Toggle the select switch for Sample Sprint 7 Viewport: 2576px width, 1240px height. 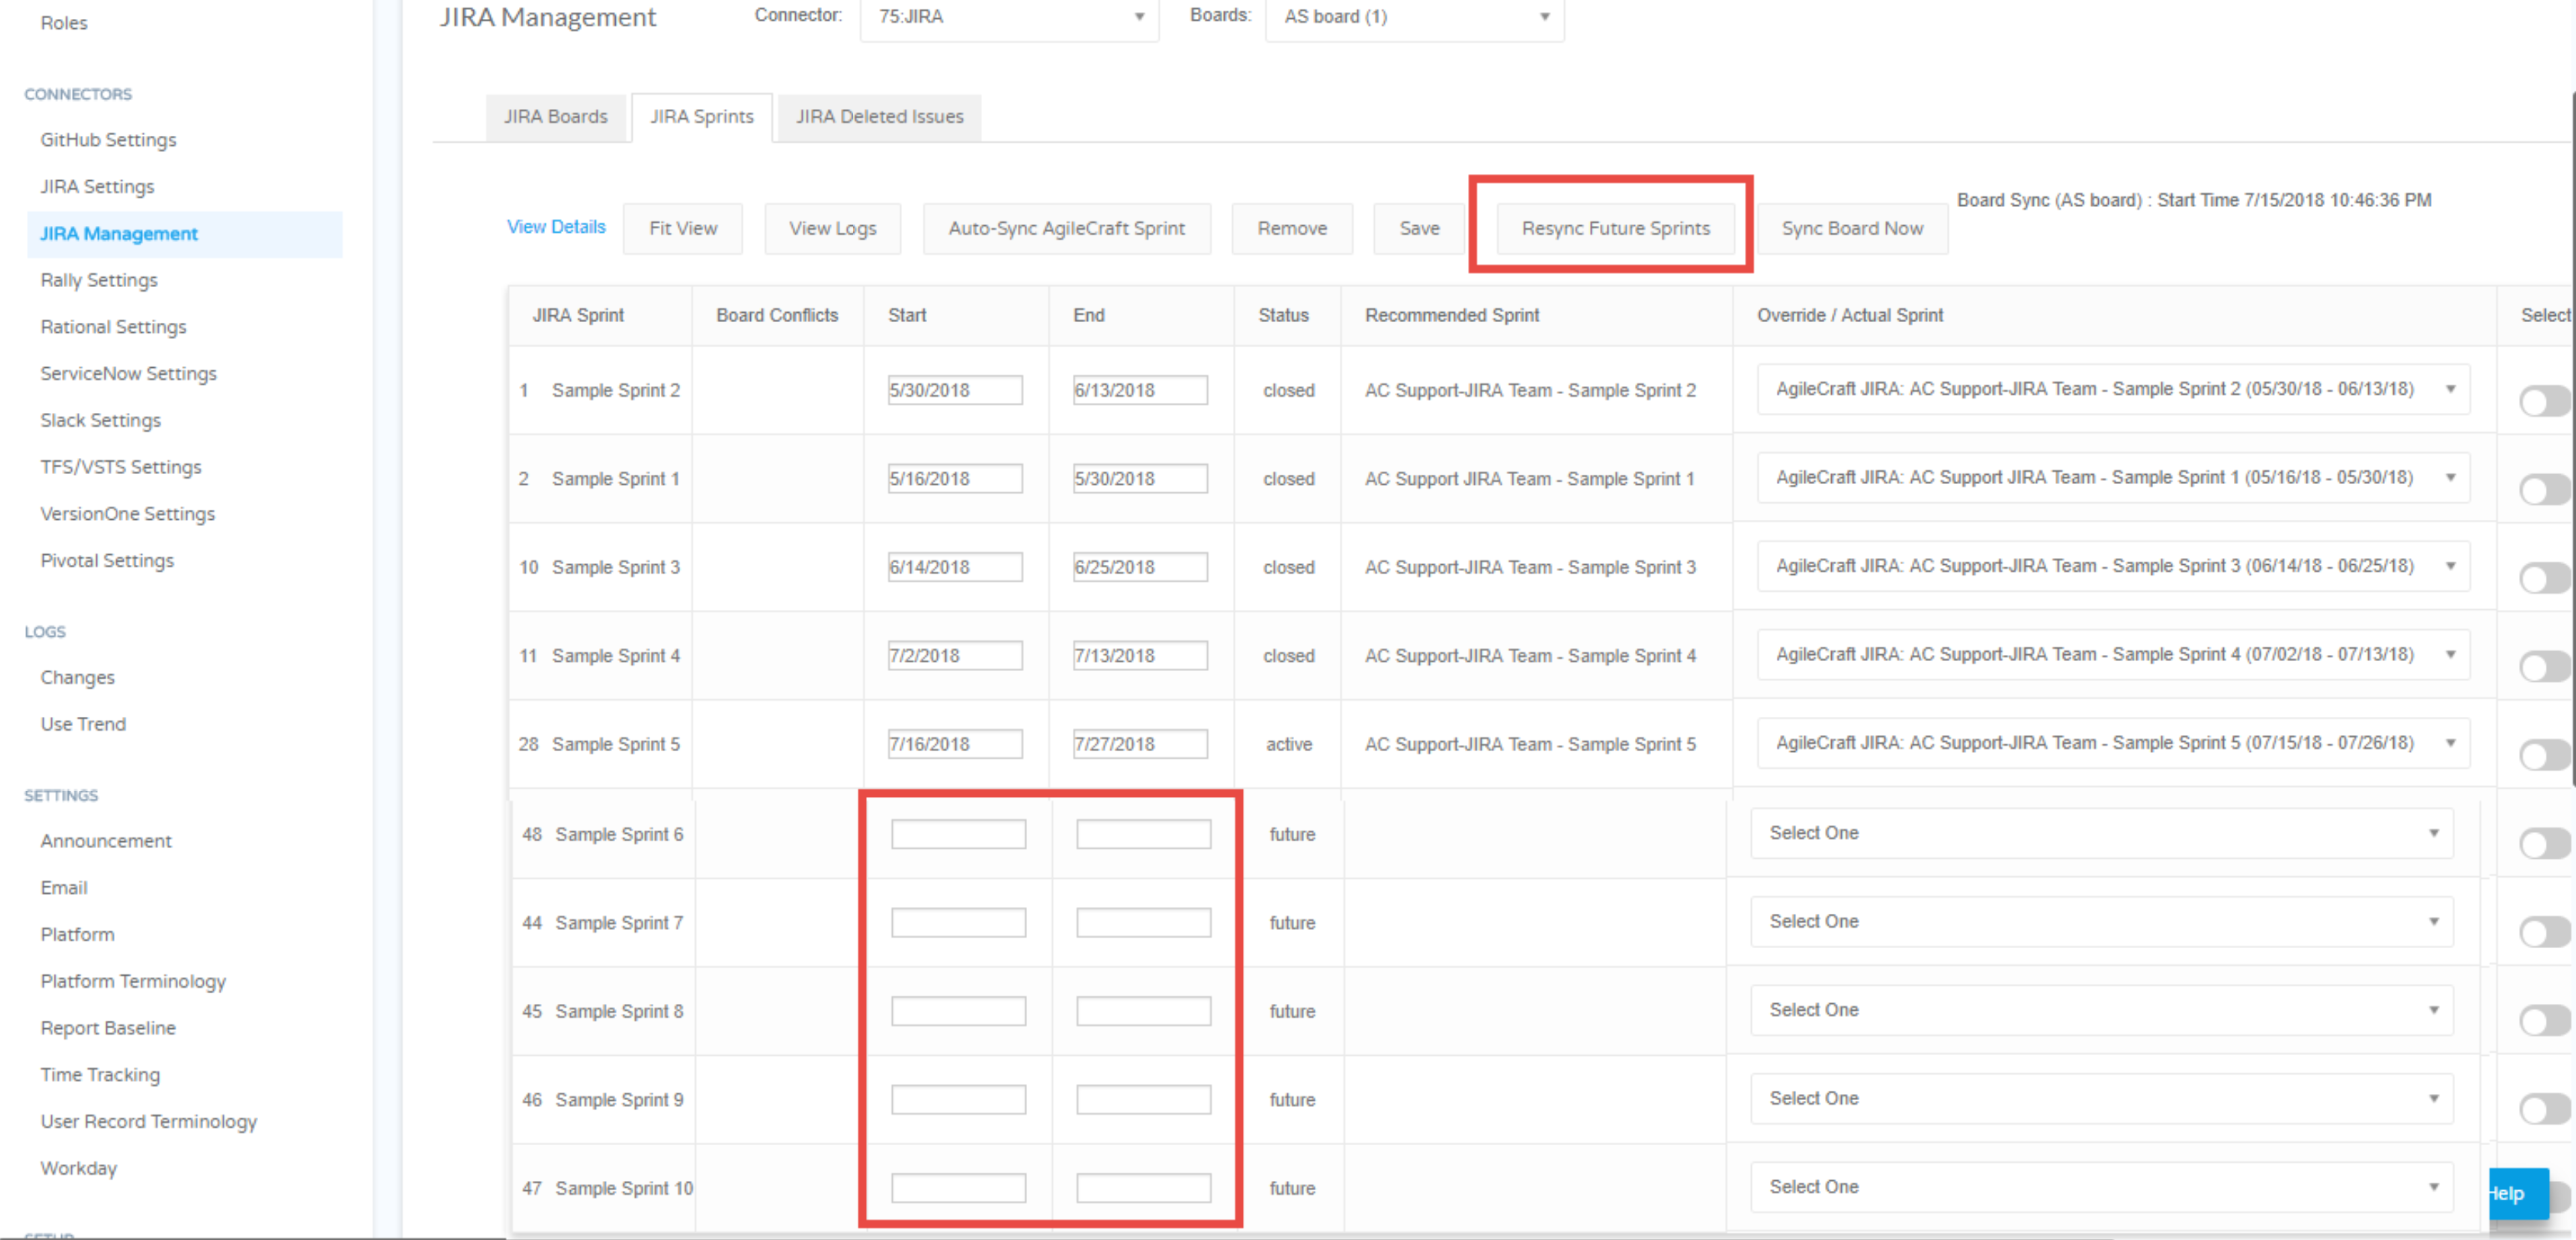2545,932
